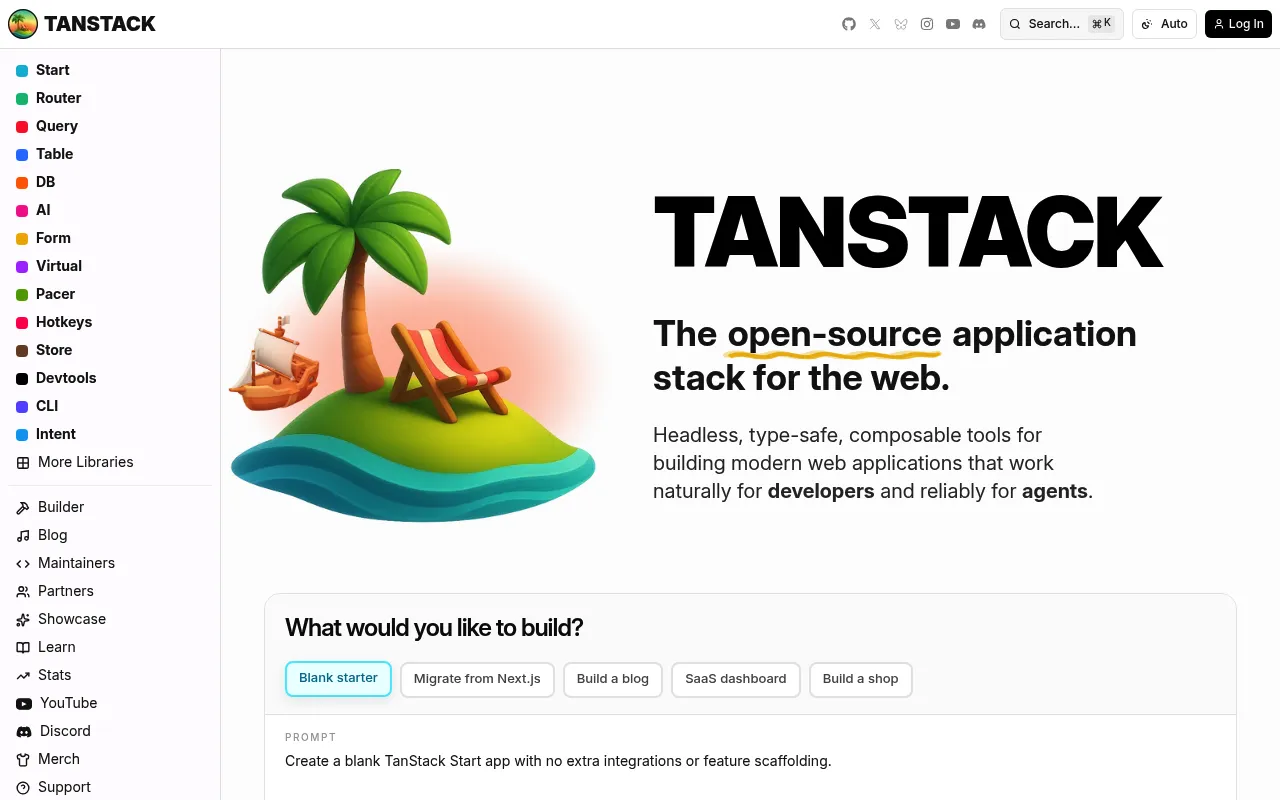This screenshot has height=800, width=1280.
Task: Click the Learn book icon
Action: pyautogui.click(x=23, y=647)
